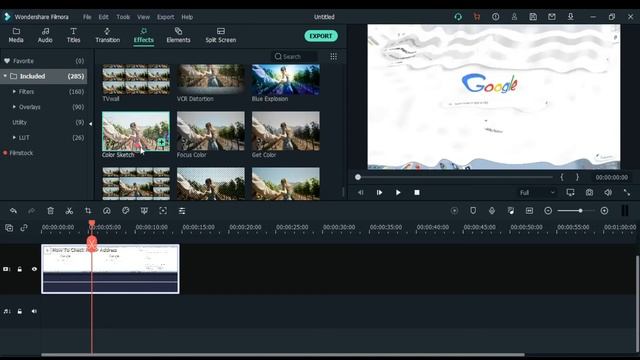Image resolution: width=640 pixels, height=360 pixels.
Task: Click the preview volume speaker icon
Action: coord(608,192)
